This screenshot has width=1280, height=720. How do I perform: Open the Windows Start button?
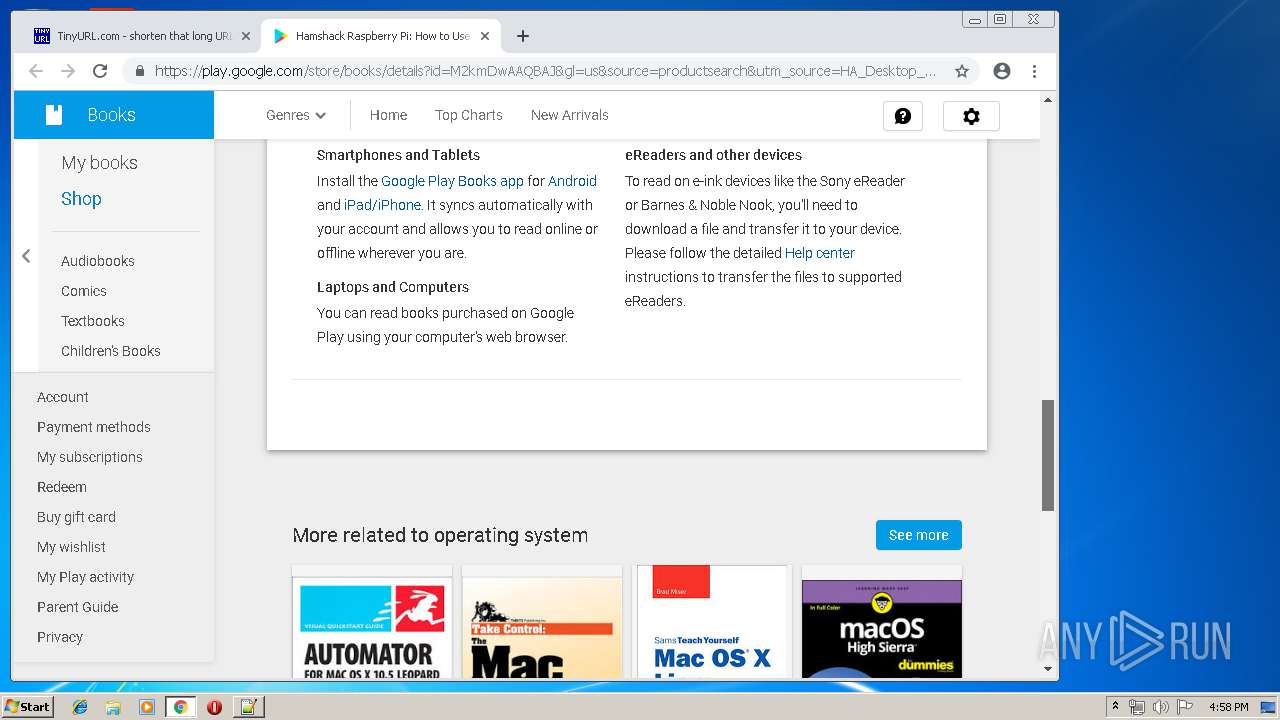tap(27, 707)
